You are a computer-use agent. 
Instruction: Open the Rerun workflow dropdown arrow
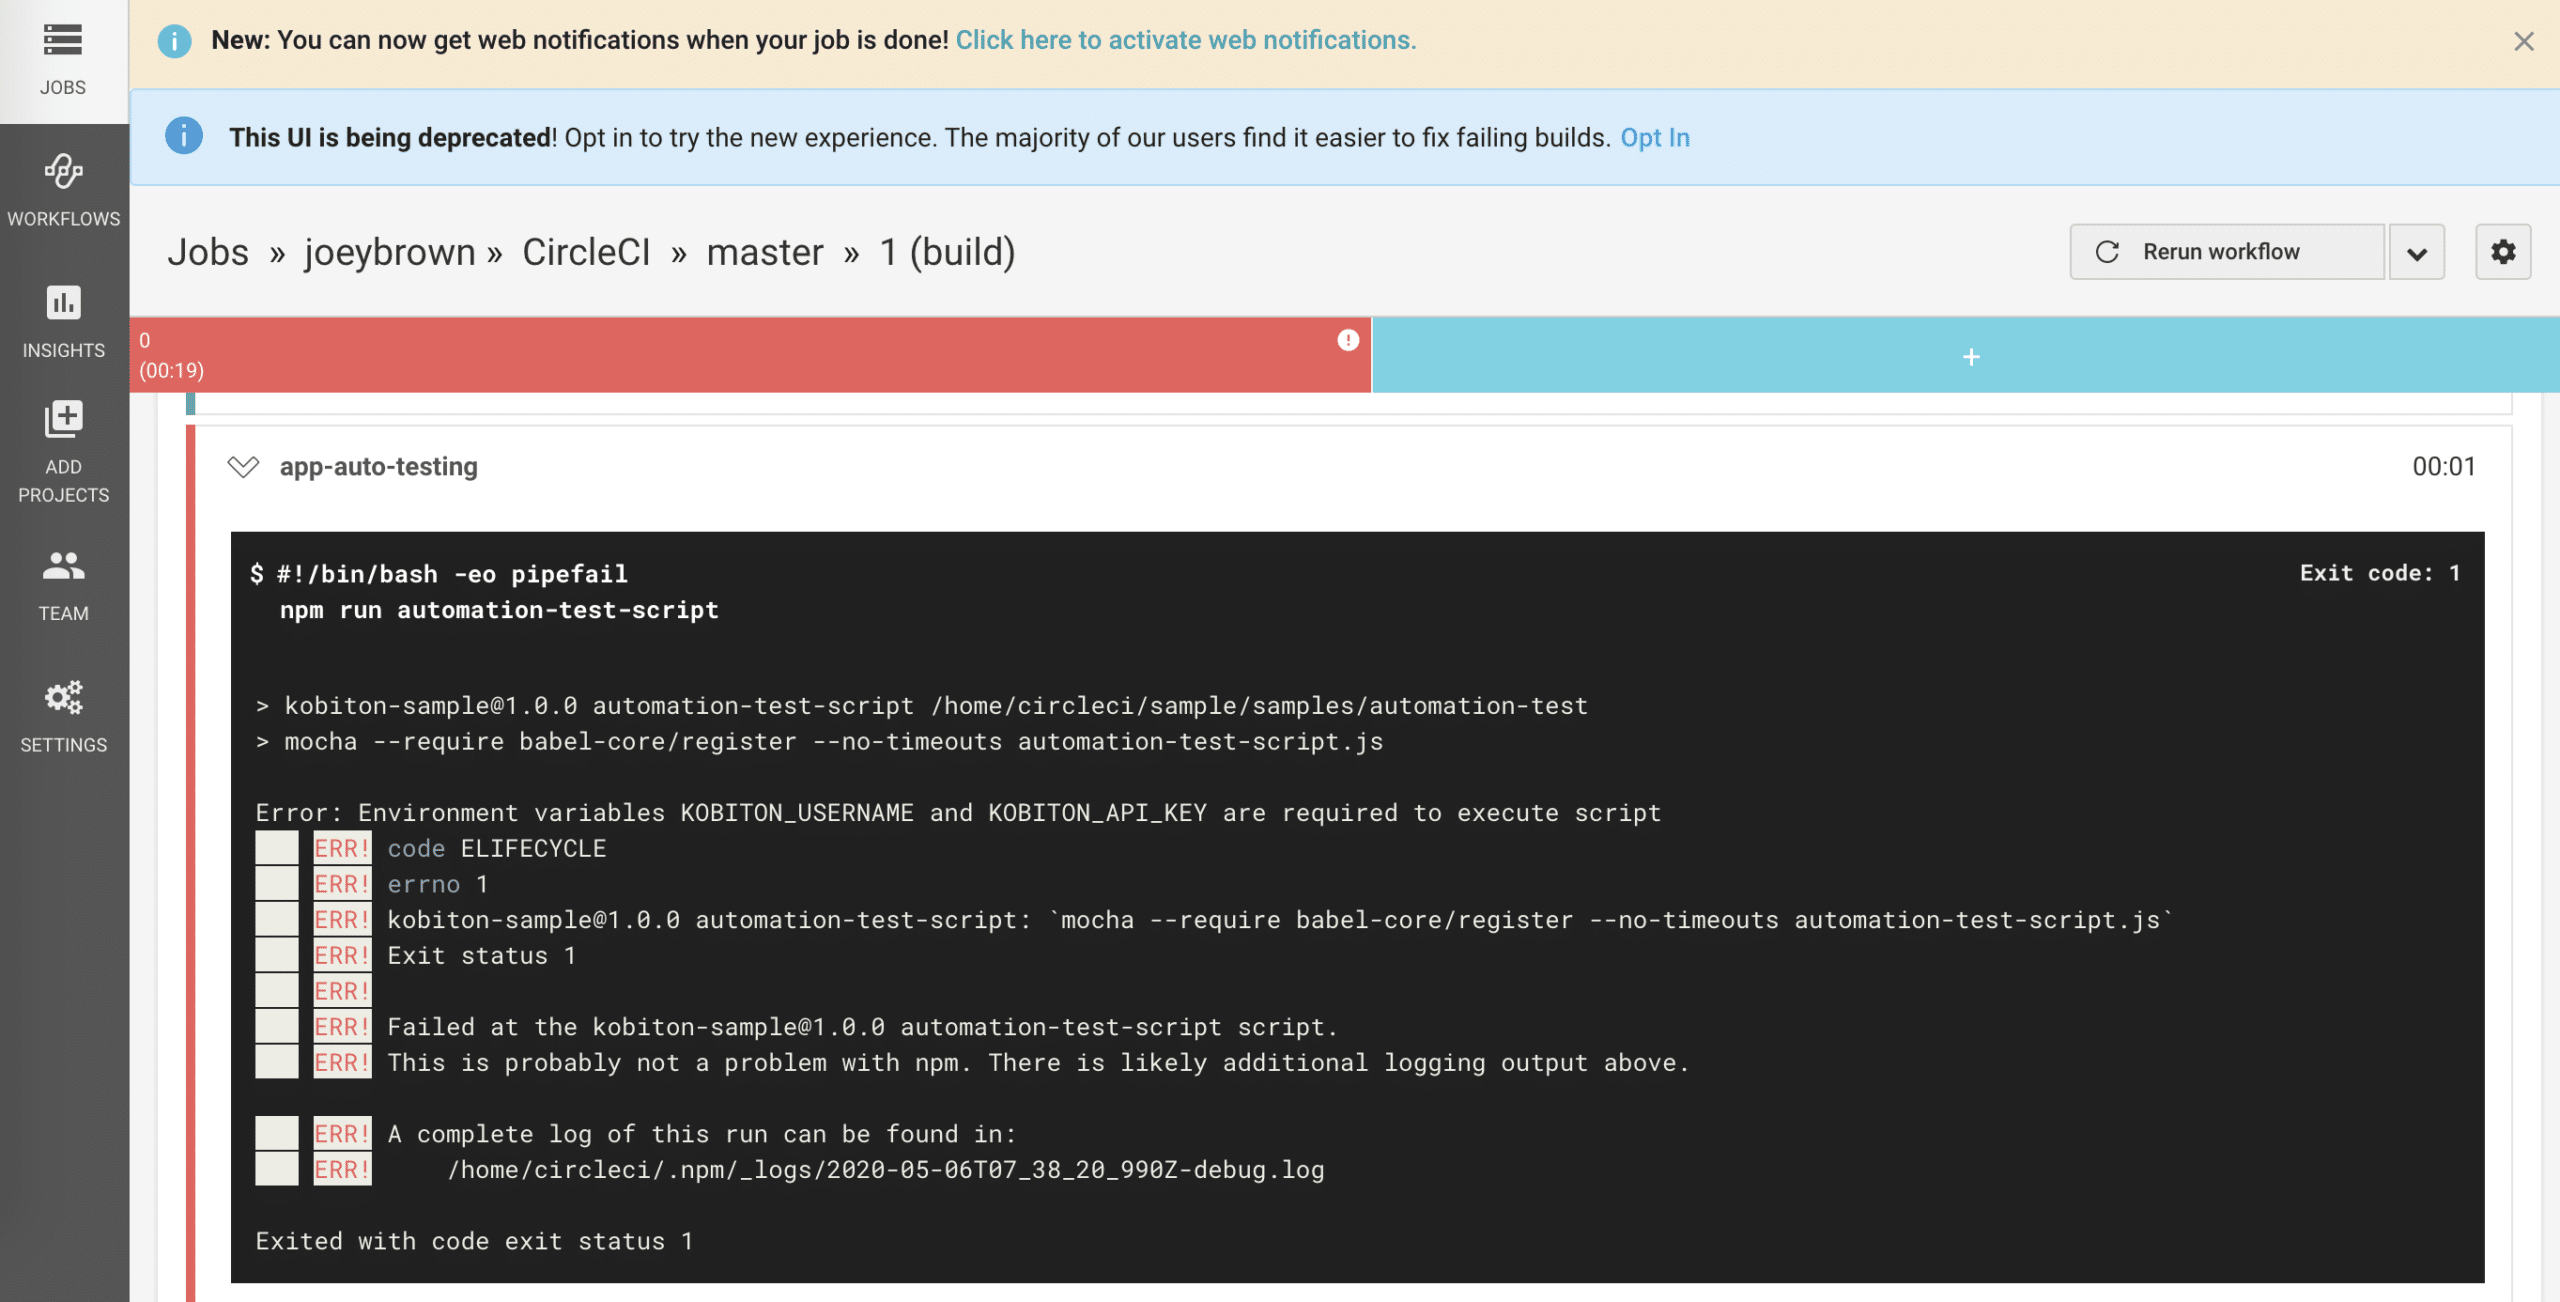pyautogui.click(x=2416, y=253)
